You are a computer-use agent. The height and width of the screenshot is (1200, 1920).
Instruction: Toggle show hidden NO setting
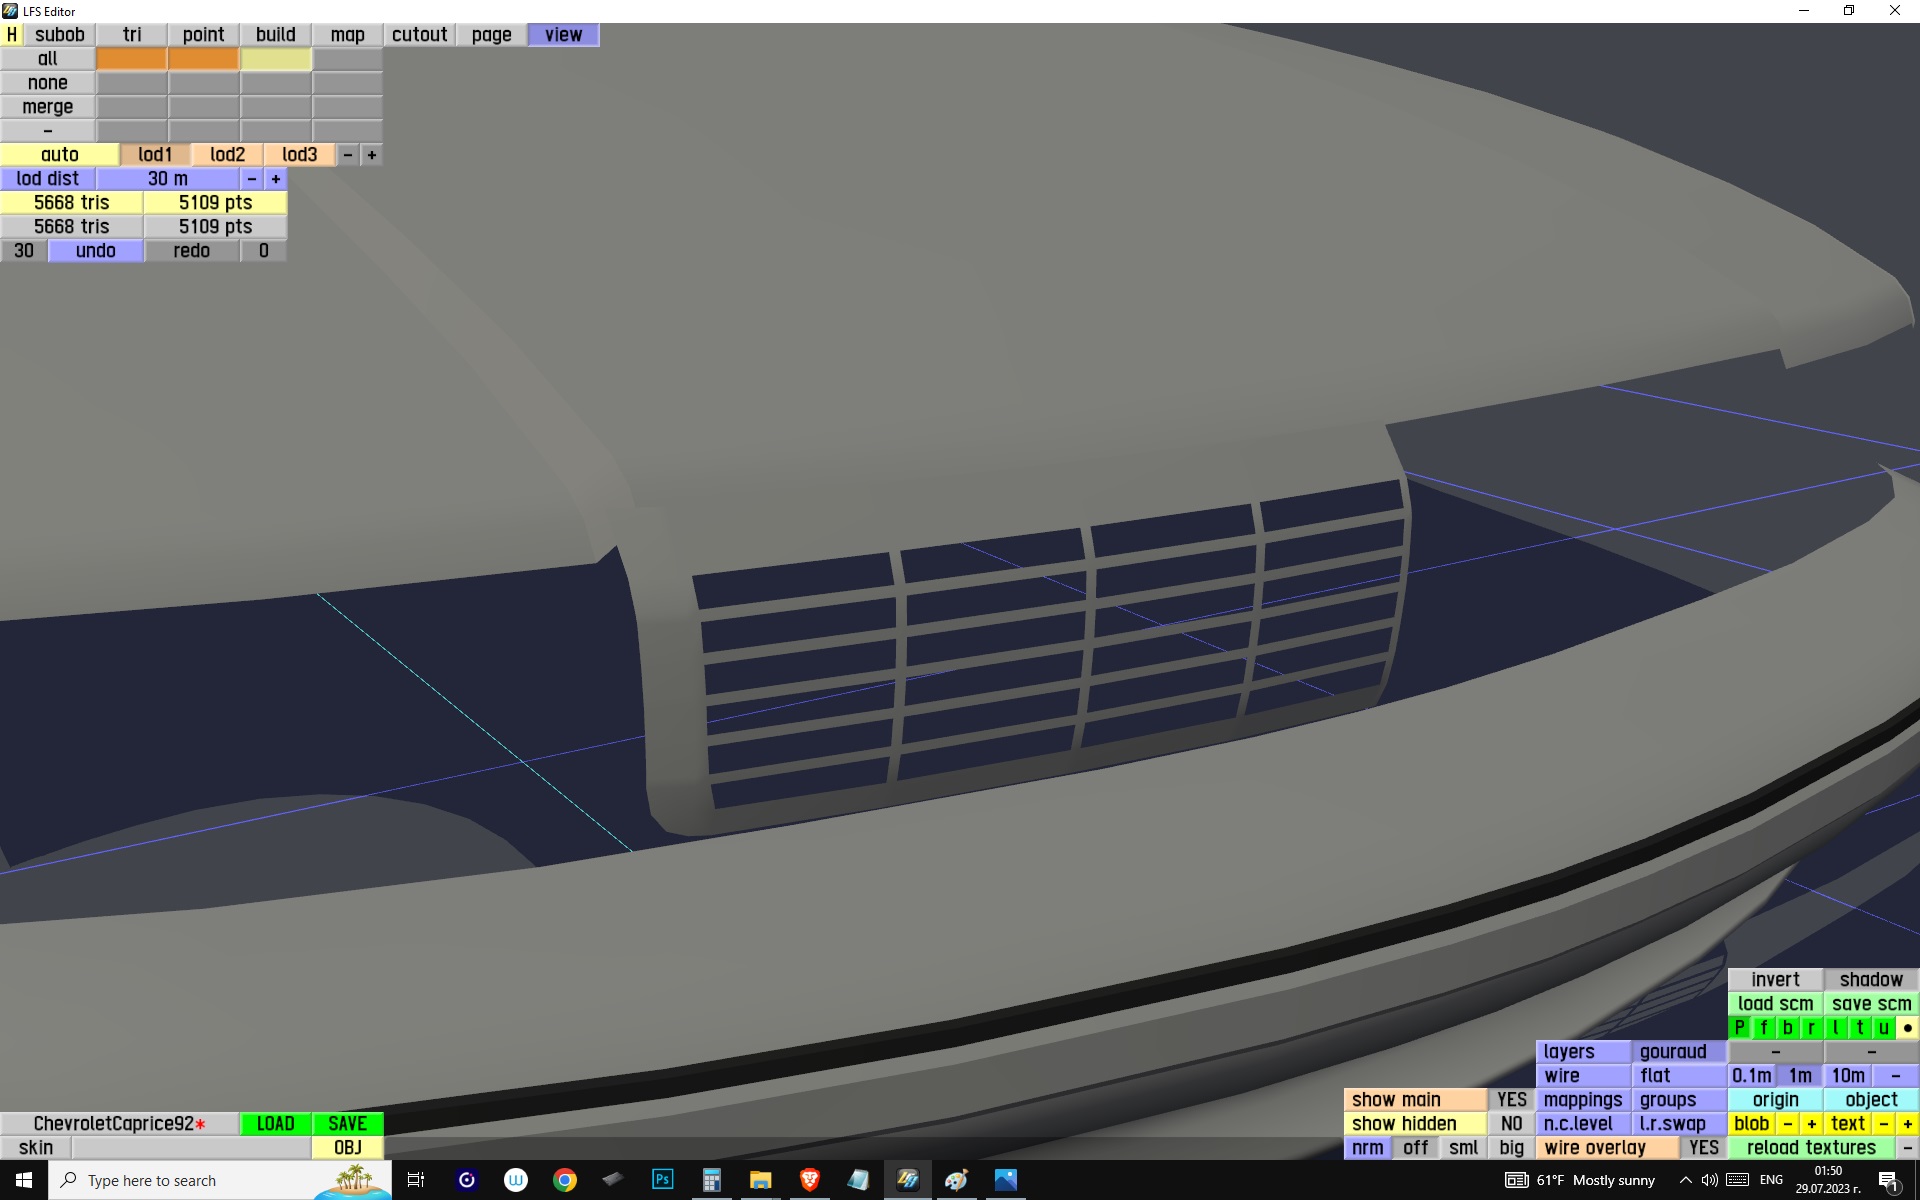[x=1511, y=1124]
